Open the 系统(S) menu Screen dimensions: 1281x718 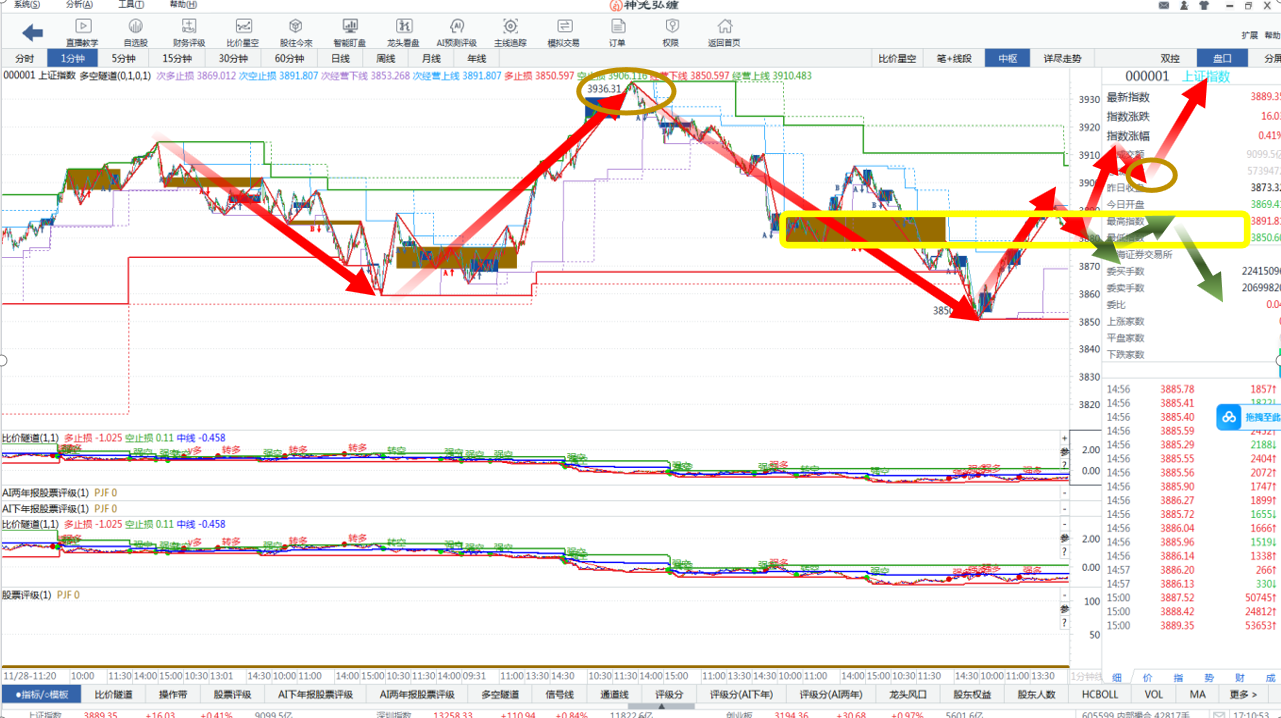pos(26,4)
